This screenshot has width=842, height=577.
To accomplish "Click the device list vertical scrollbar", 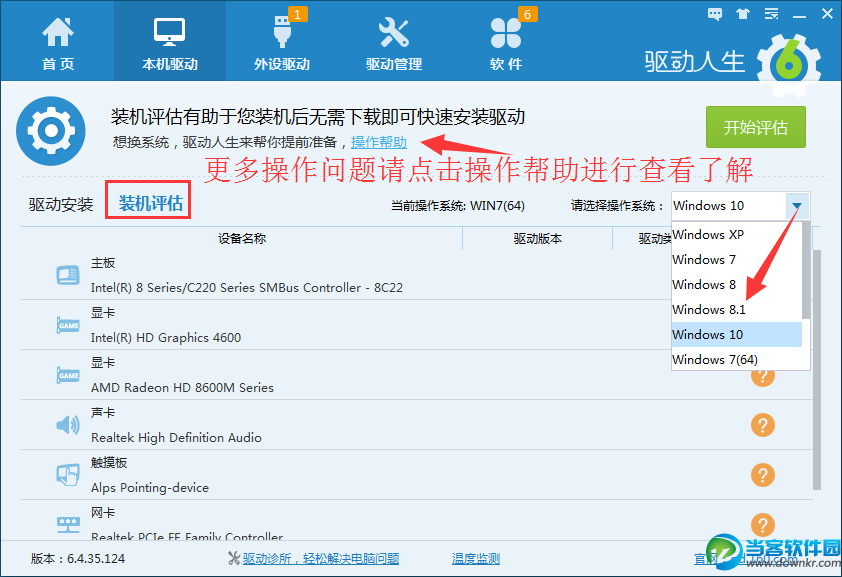I will (x=817, y=369).
